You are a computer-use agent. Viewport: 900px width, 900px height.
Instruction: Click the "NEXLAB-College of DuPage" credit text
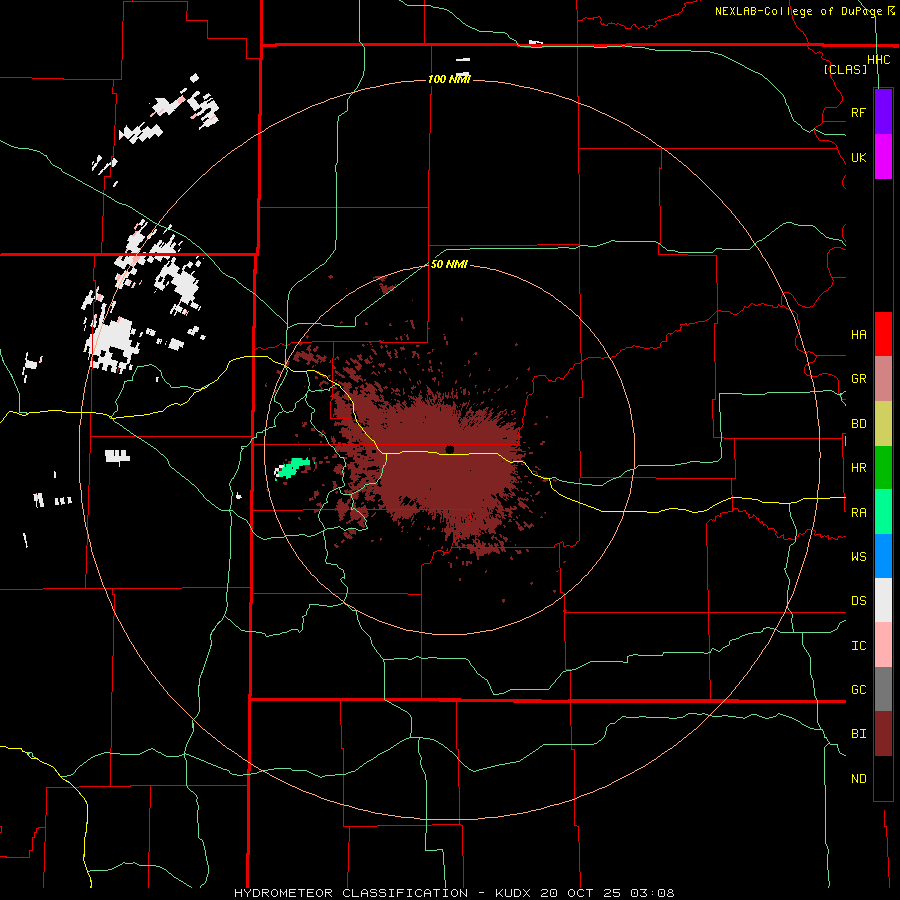(798, 11)
